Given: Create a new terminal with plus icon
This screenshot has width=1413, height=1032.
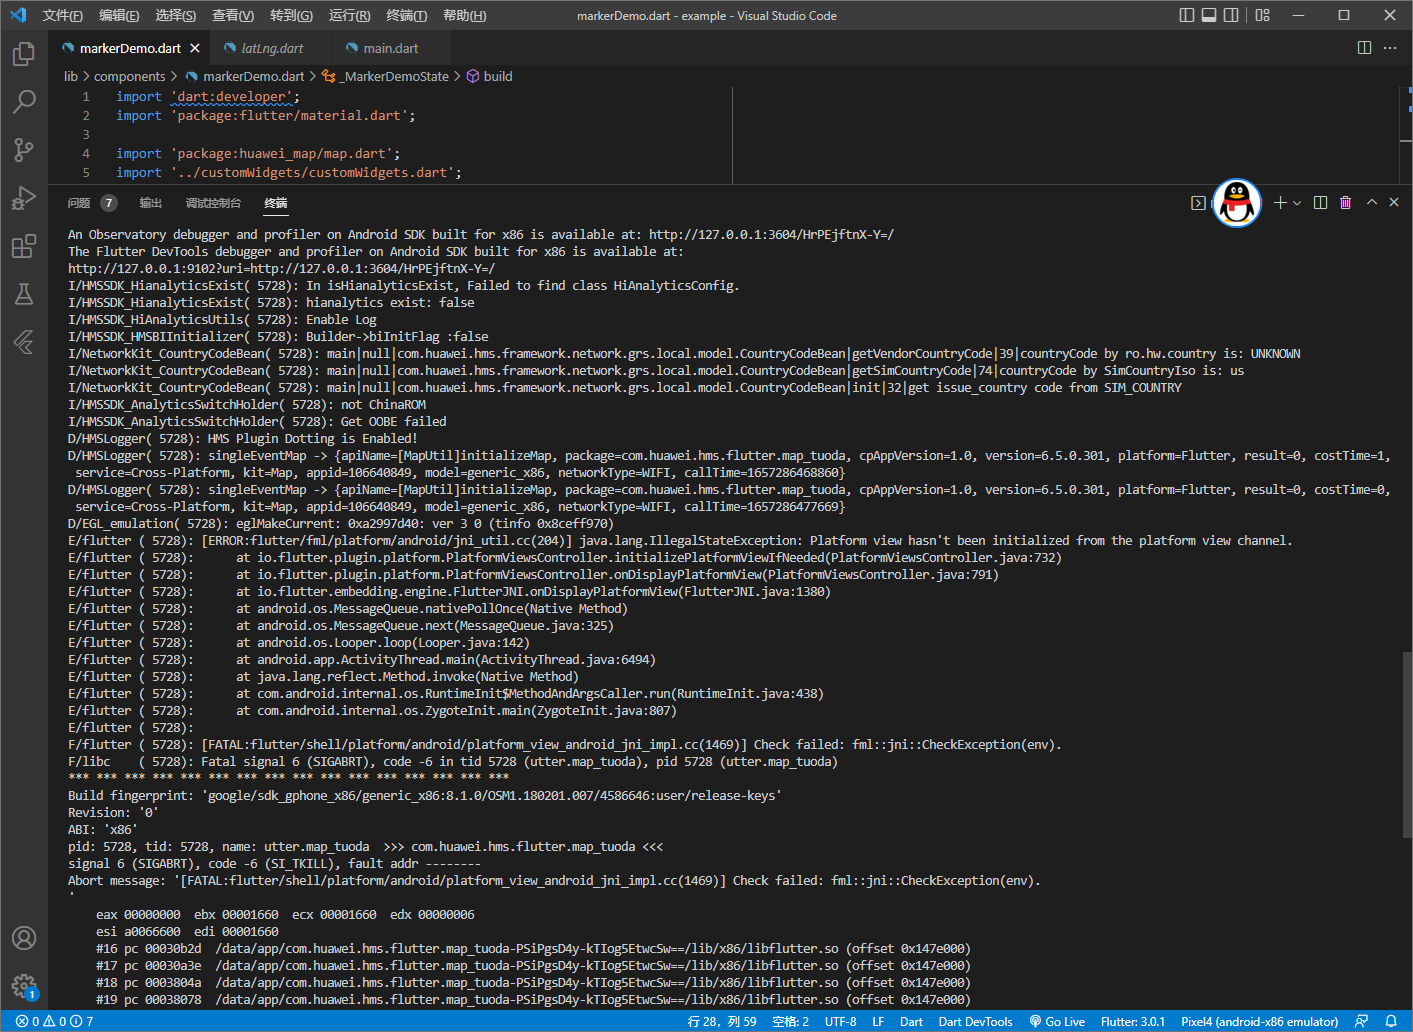Looking at the screenshot, I should pyautogui.click(x=1280, y=203).
